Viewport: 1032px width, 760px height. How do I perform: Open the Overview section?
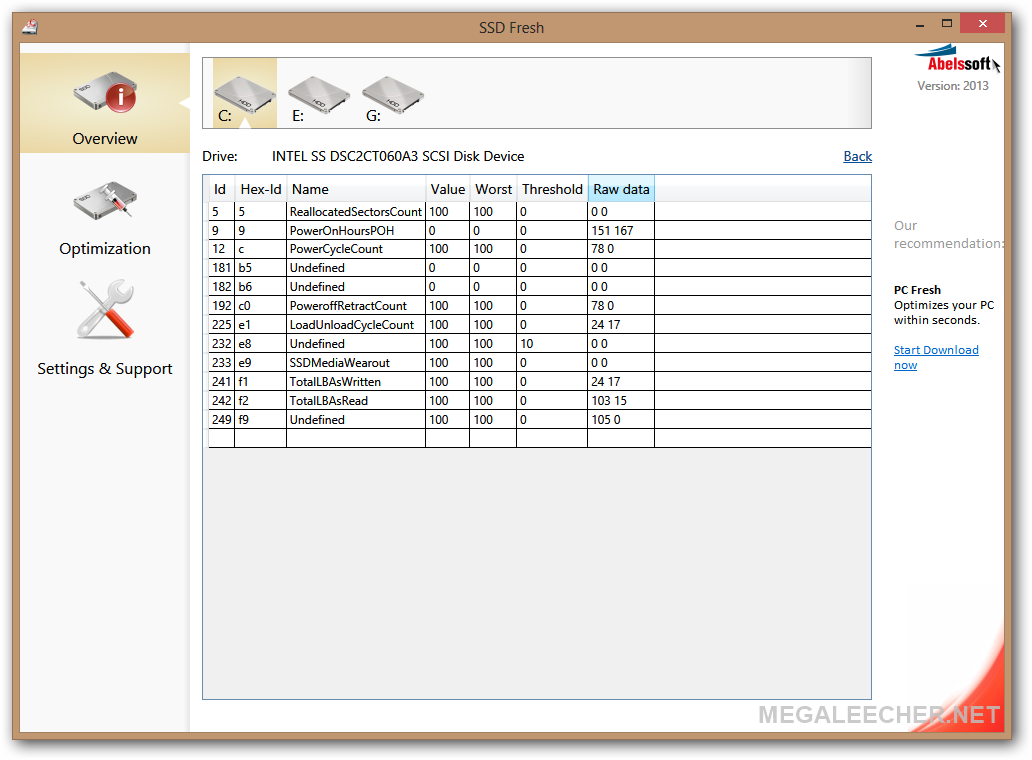(x=105, y=103)
